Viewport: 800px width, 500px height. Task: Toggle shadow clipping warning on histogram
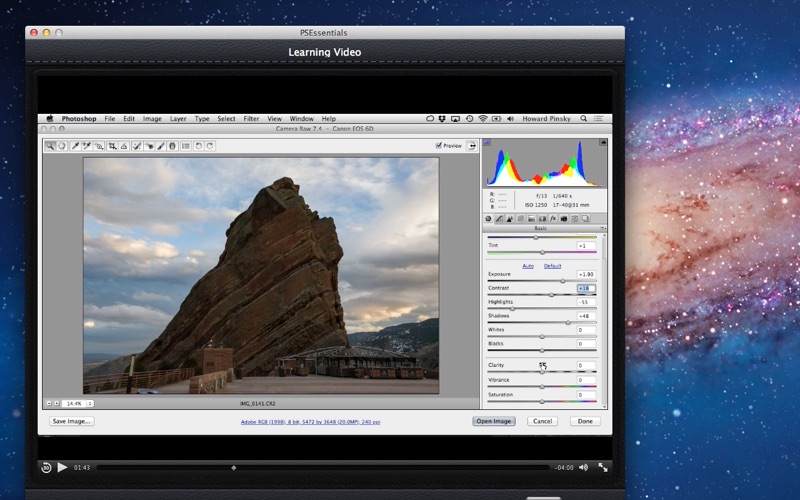click(x=487, y=142)
